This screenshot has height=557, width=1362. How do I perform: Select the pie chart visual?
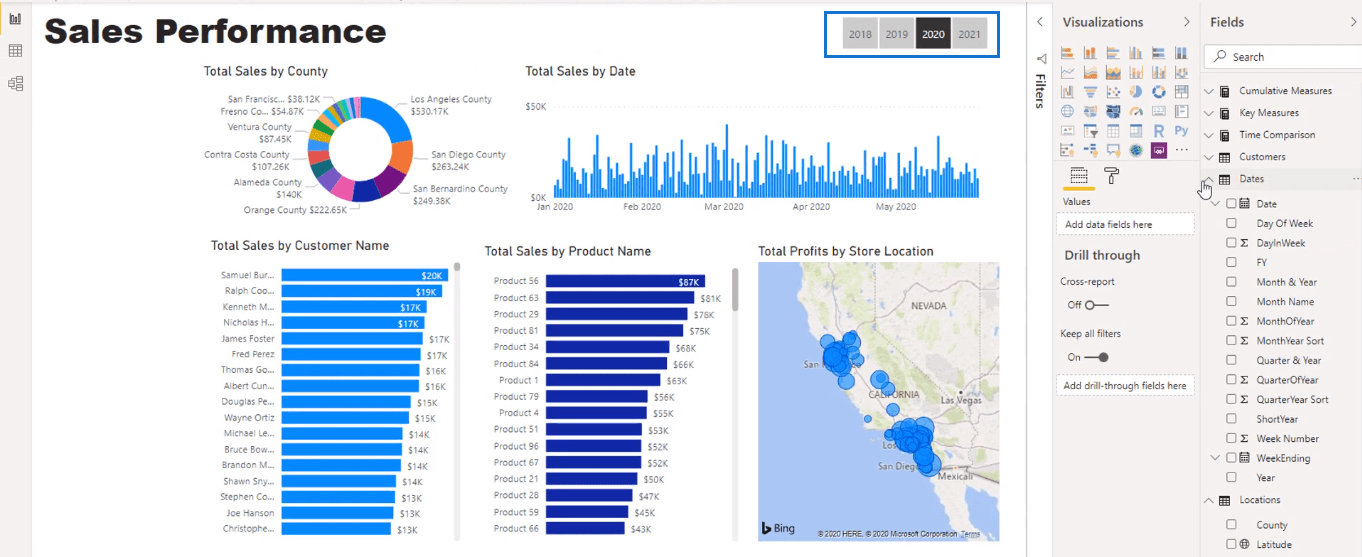coord(1136,92)
